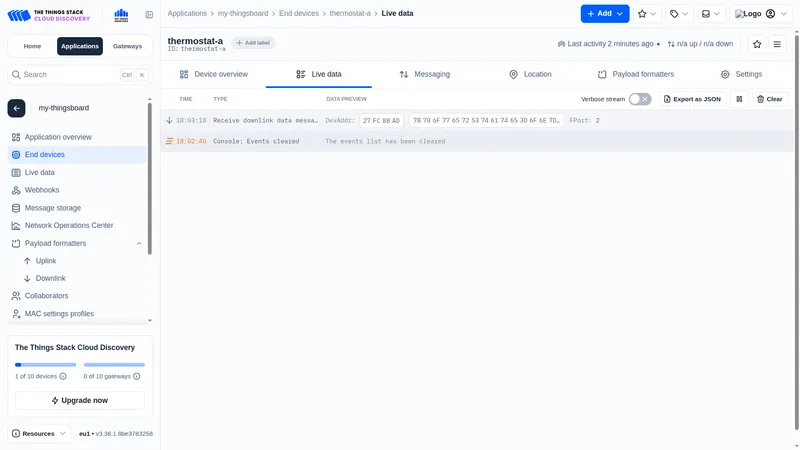Screen dimensions: 800x450
Task: Click the gateways usage progress bar
Action: click(114, 365)
